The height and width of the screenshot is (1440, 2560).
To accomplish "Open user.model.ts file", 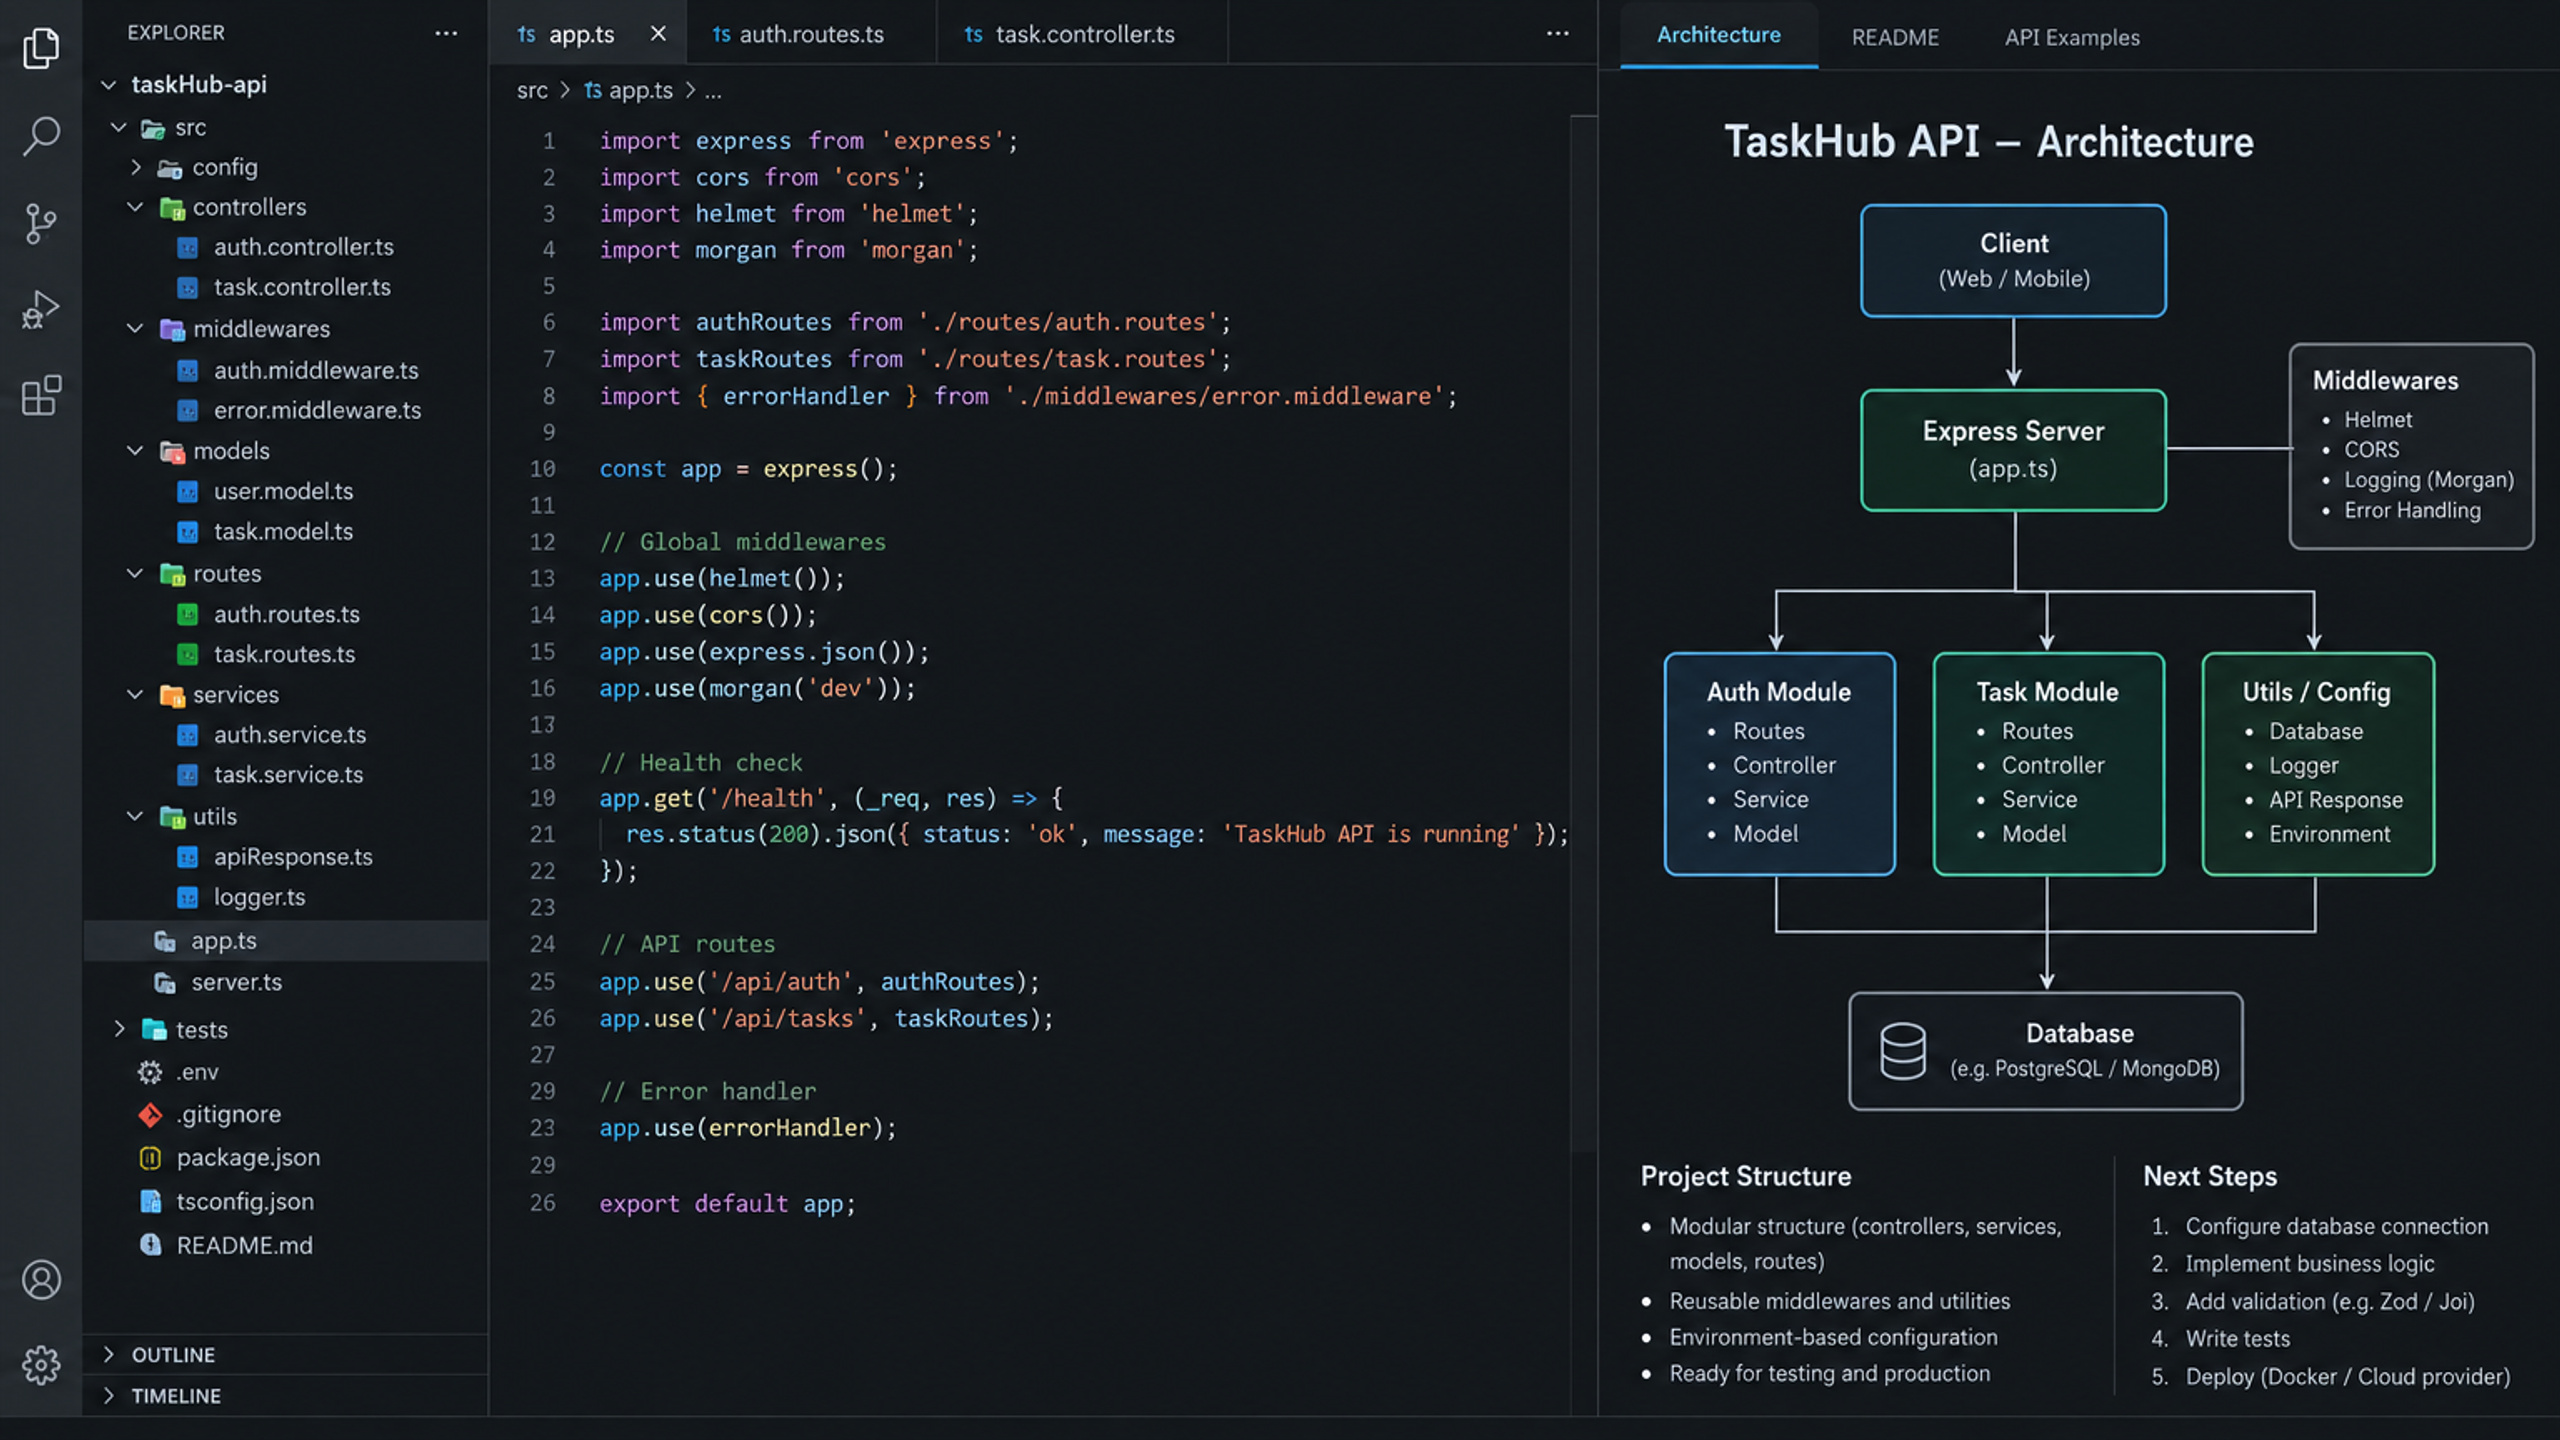I will coord(283,491).
